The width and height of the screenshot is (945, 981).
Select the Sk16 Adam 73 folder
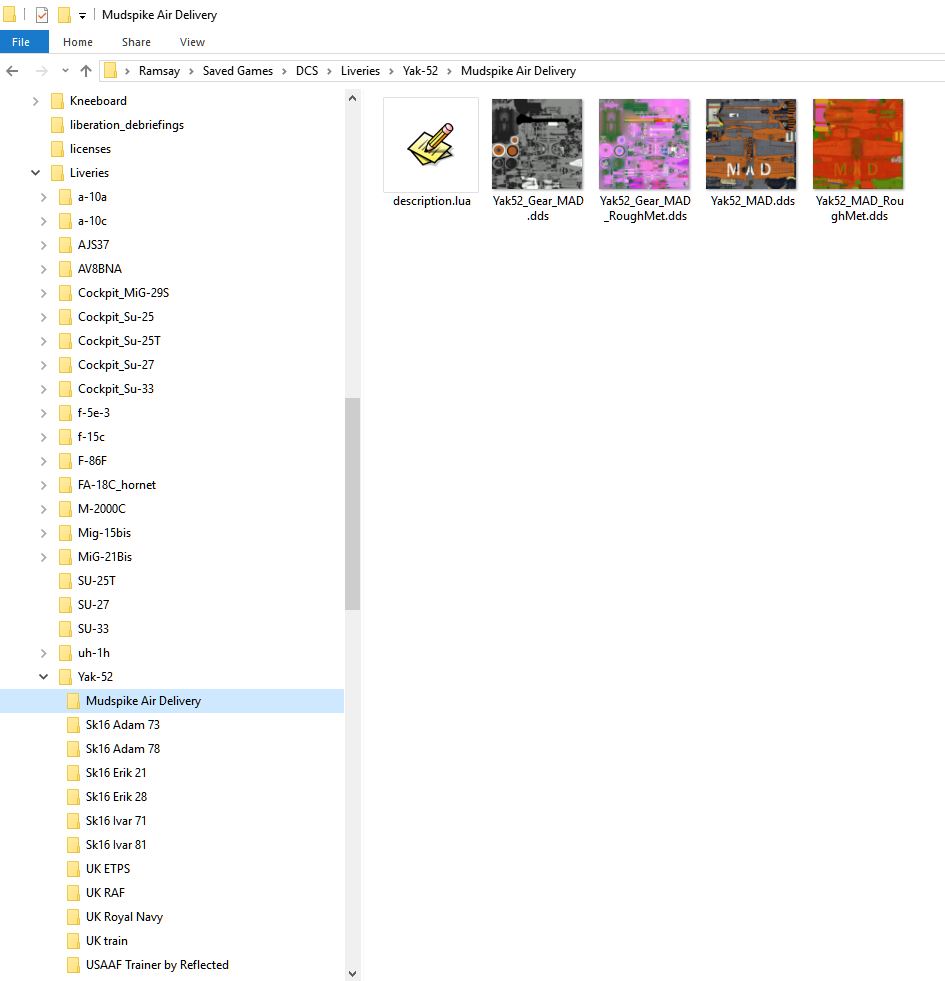tap(123, 725)
